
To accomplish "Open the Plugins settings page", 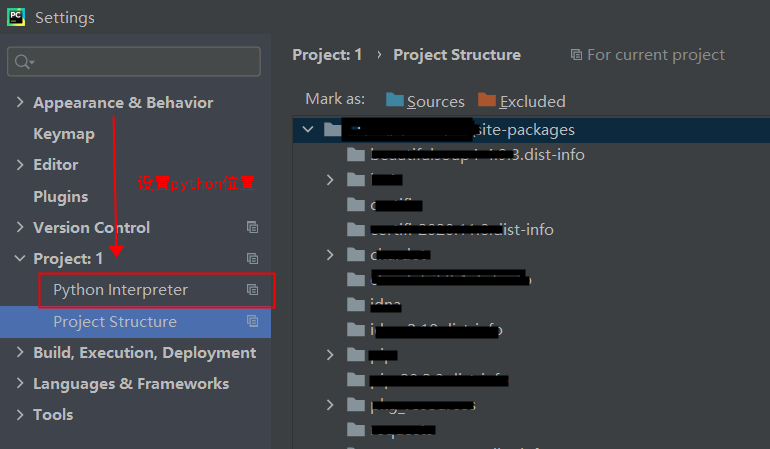I will point(60,196).
